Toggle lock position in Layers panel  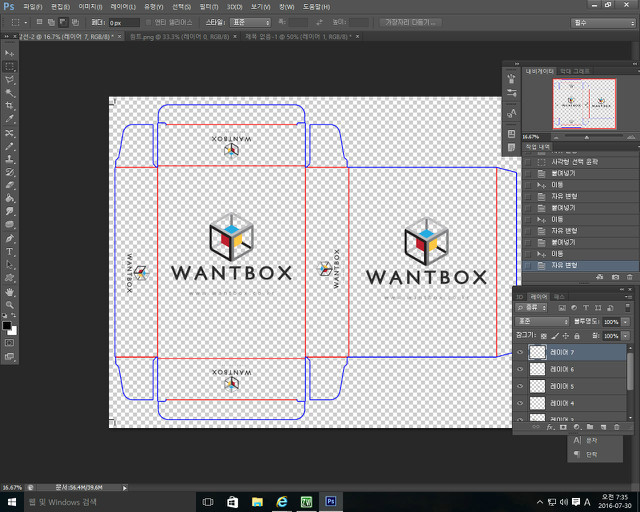point(566,336)
